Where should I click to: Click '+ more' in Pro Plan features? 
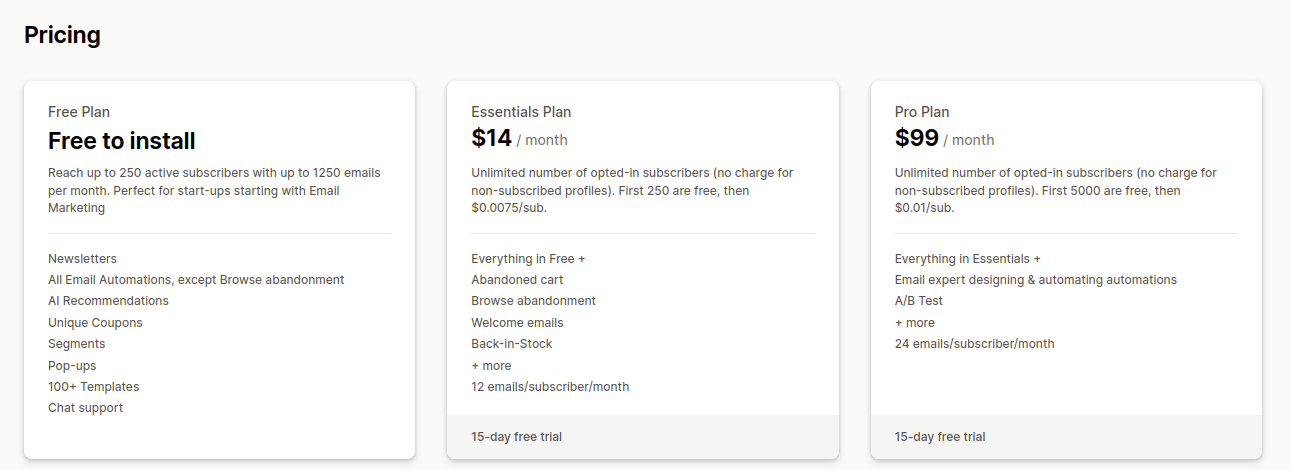[915, 323]
